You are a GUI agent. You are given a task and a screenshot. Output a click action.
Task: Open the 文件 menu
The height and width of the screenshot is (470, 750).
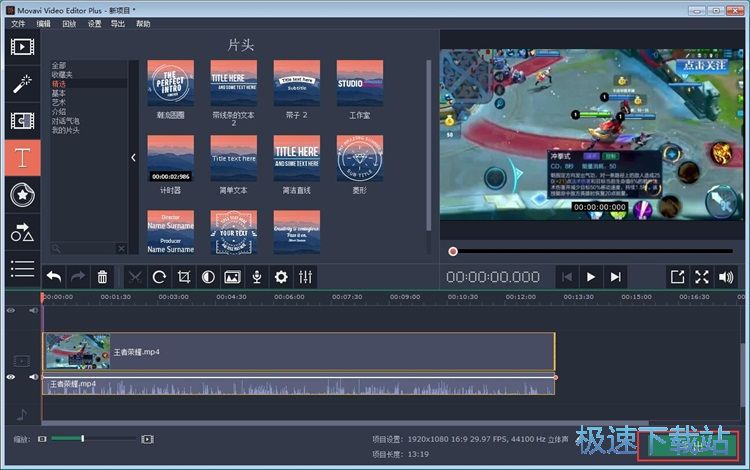(18, 23)
